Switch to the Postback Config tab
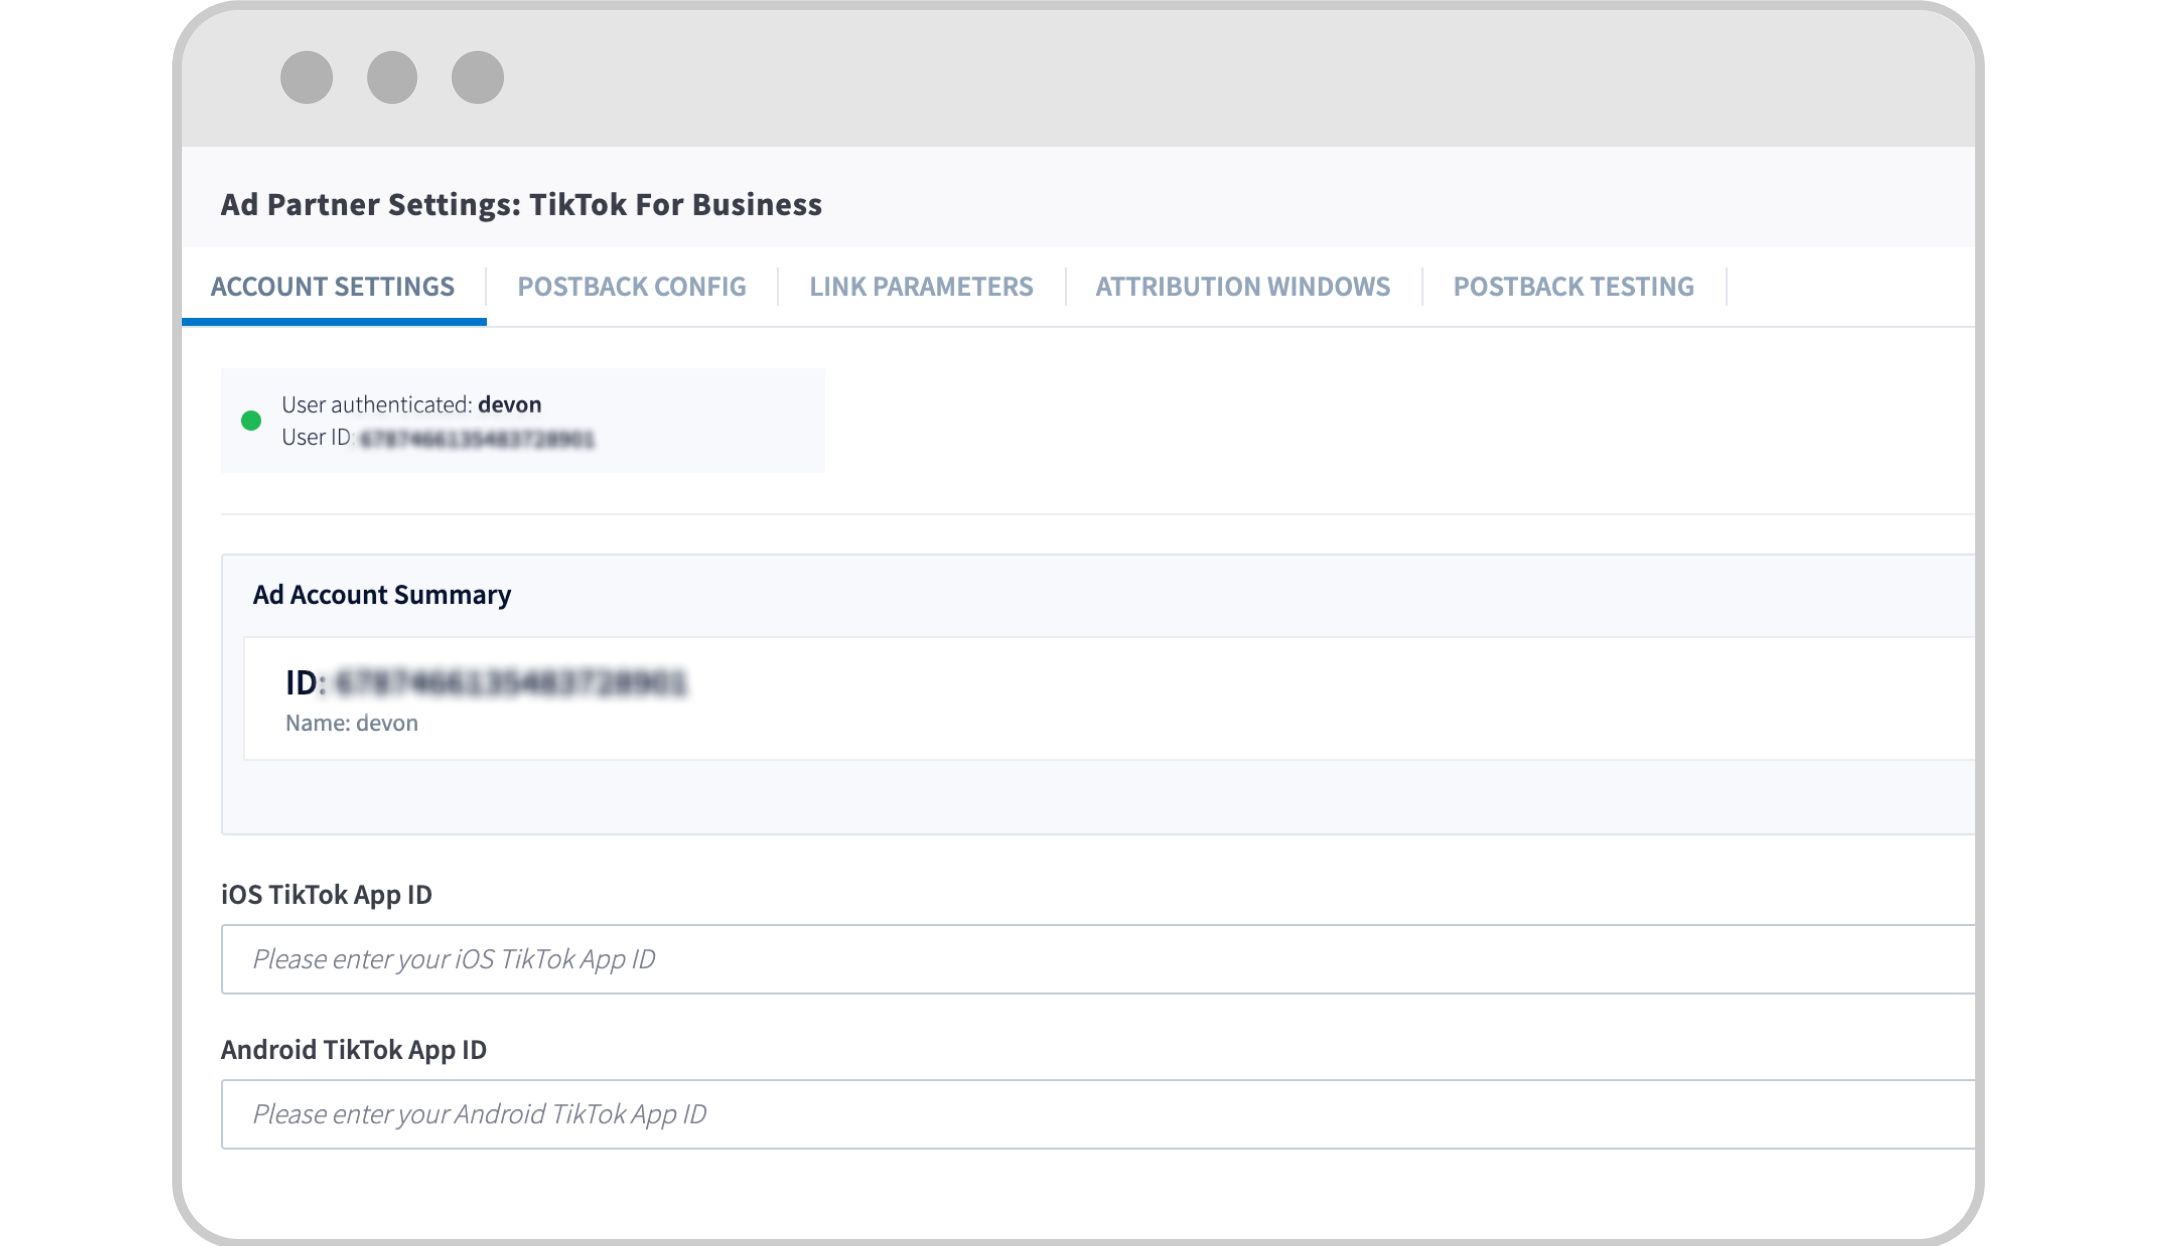 (x=631, y=287)
